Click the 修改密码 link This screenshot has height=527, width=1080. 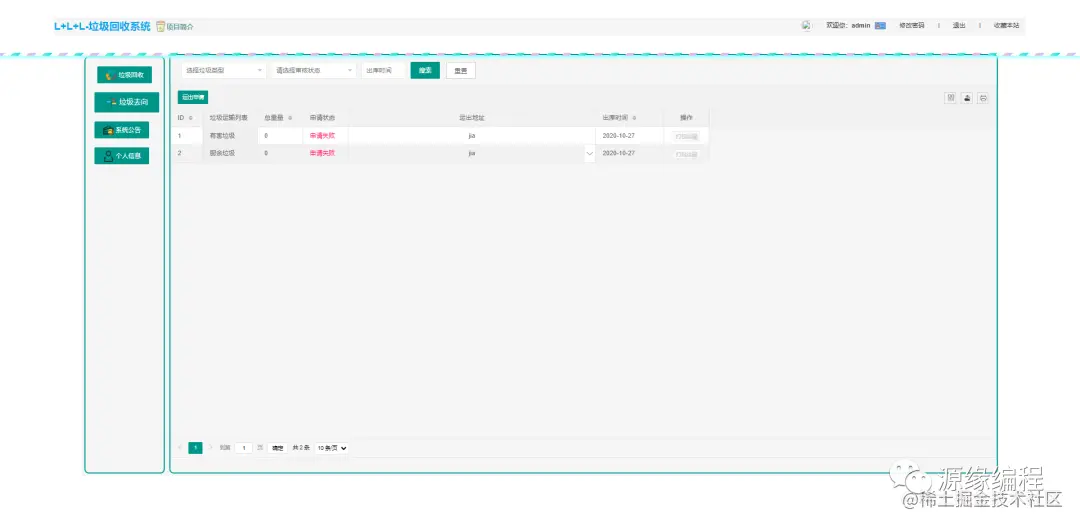pos(911,25)
